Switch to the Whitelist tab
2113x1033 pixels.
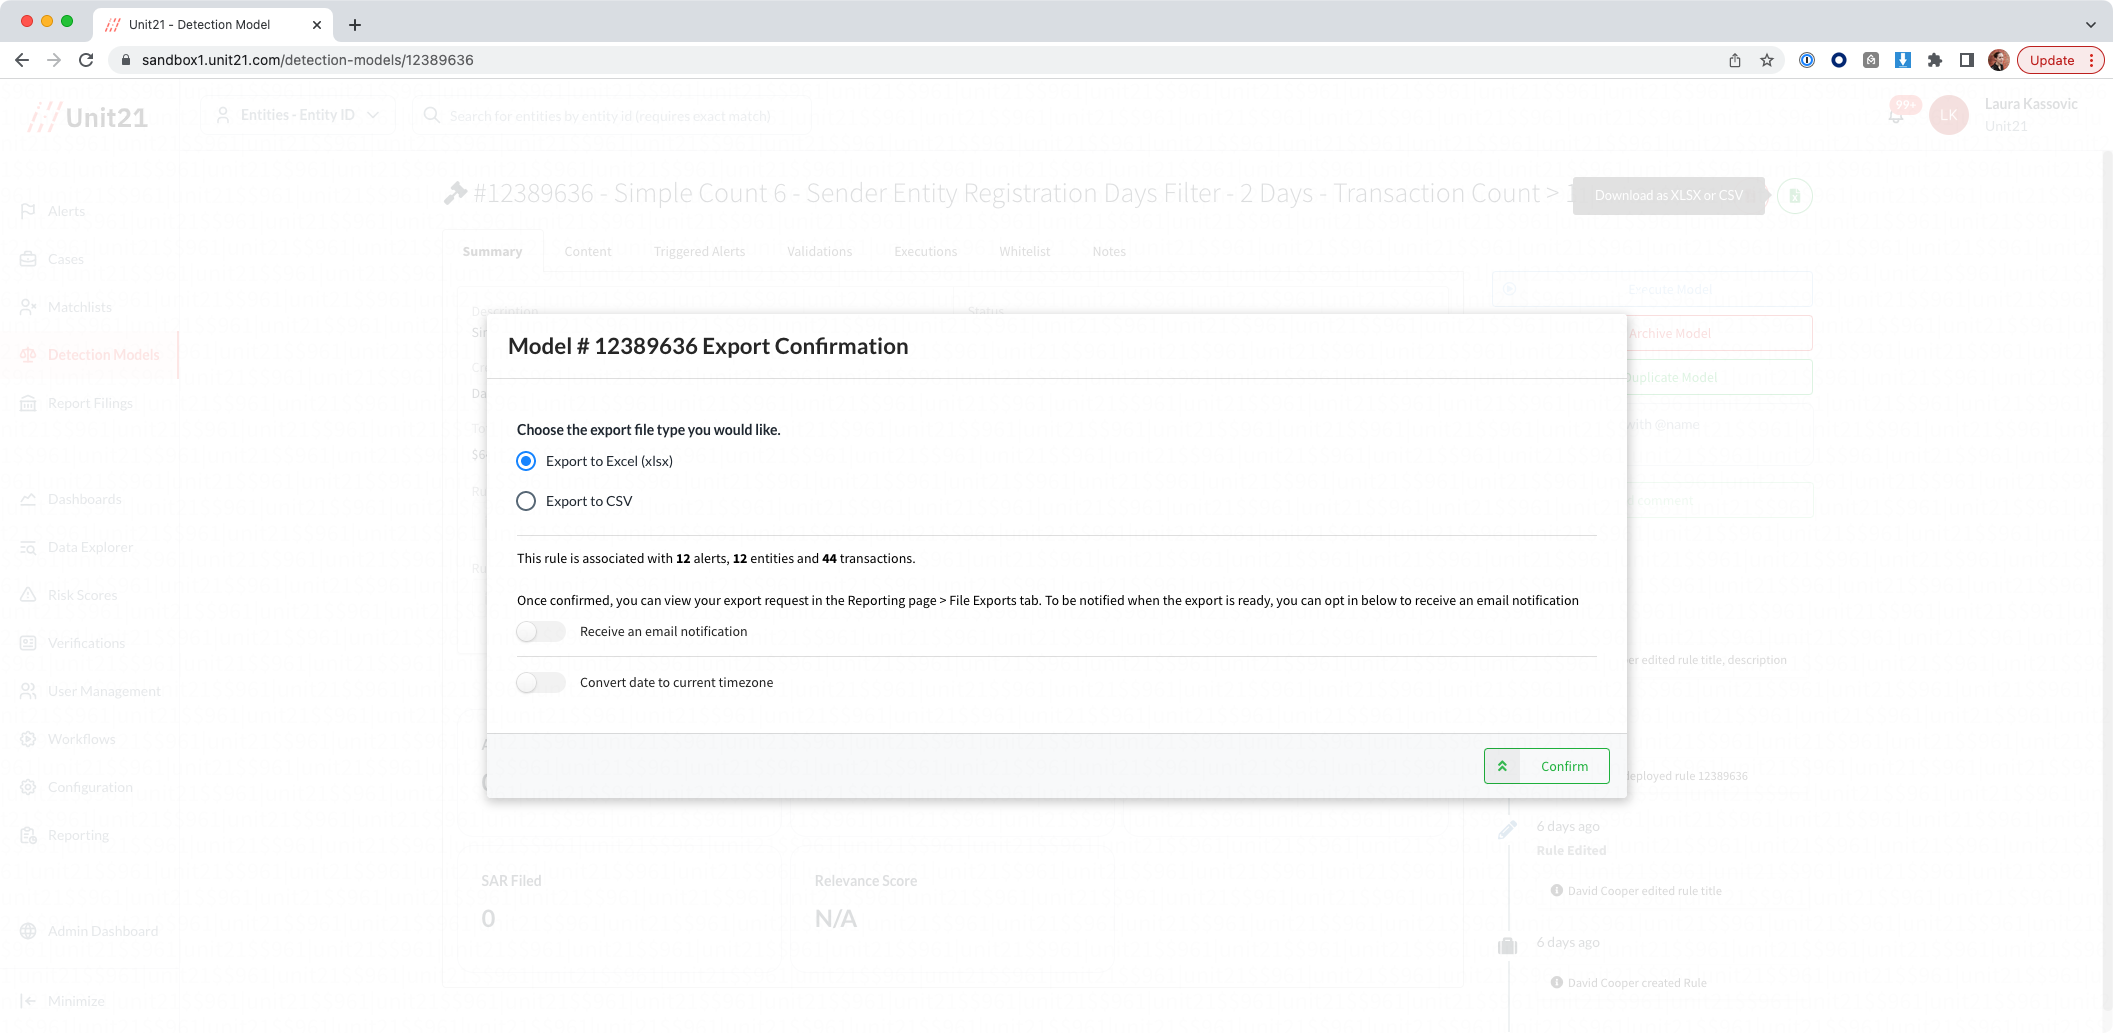click(x=1024, y=251)
